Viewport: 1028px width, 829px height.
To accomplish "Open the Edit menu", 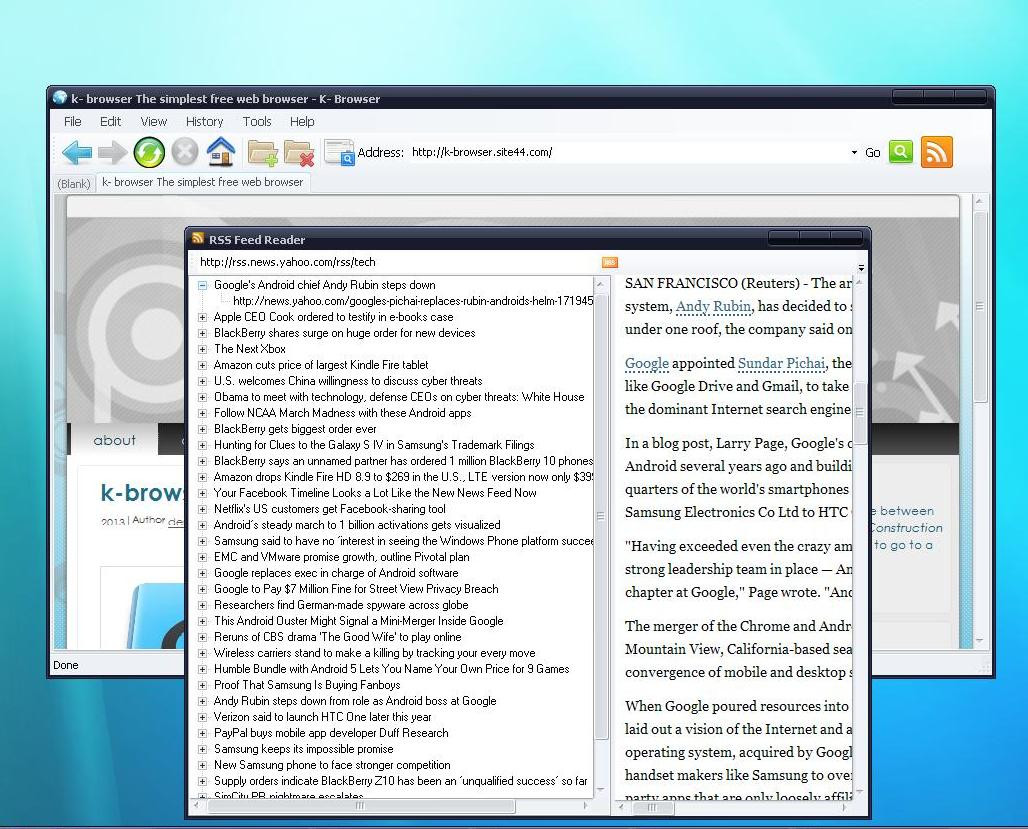I will tap(110, 121).
